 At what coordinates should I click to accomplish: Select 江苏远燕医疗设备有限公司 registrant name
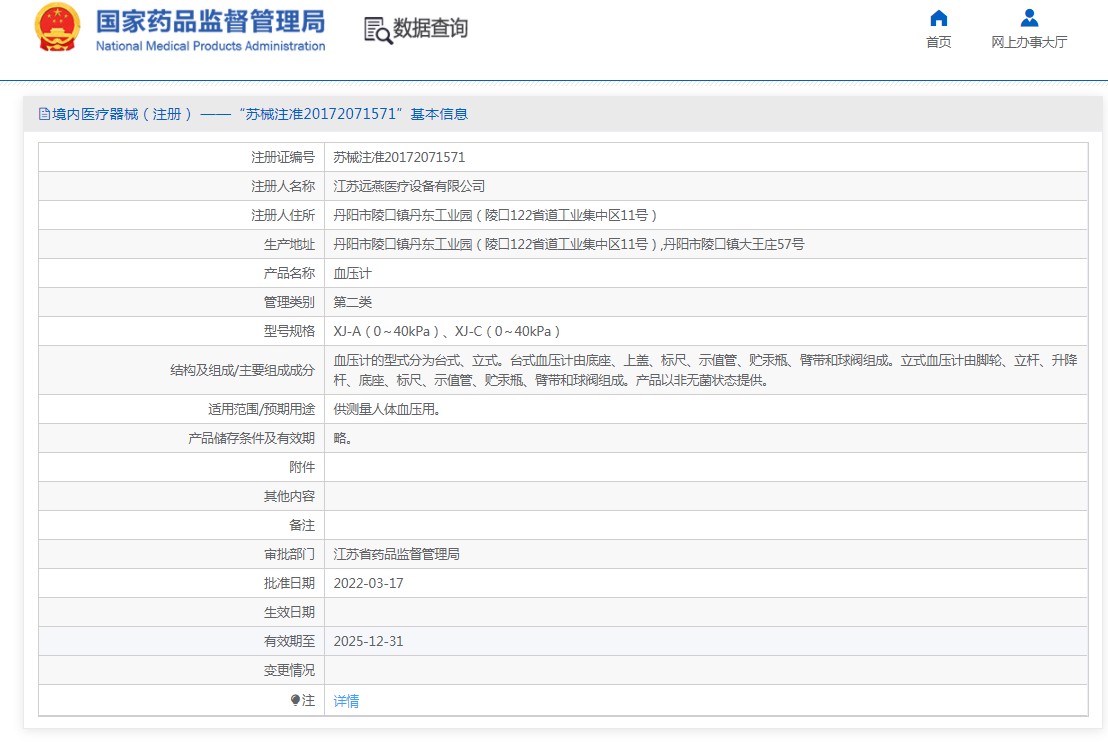click(x=409, y=186)
